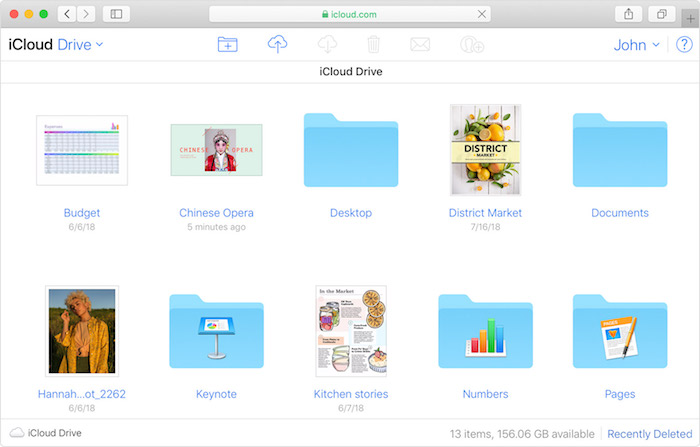Click the Kitchen stories file name

(x=351, y=394)
